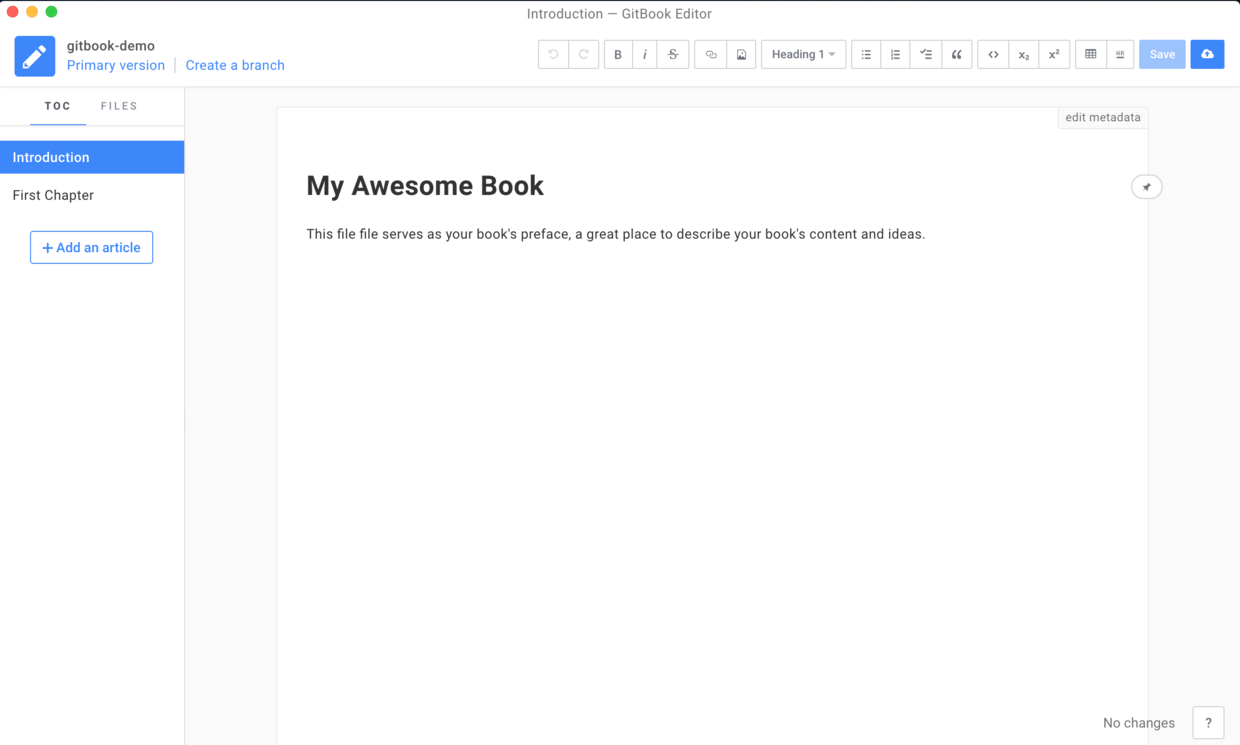Select First Chapter in the table of contents
This screenshot has width=1240, height=745.
point(53,195)
